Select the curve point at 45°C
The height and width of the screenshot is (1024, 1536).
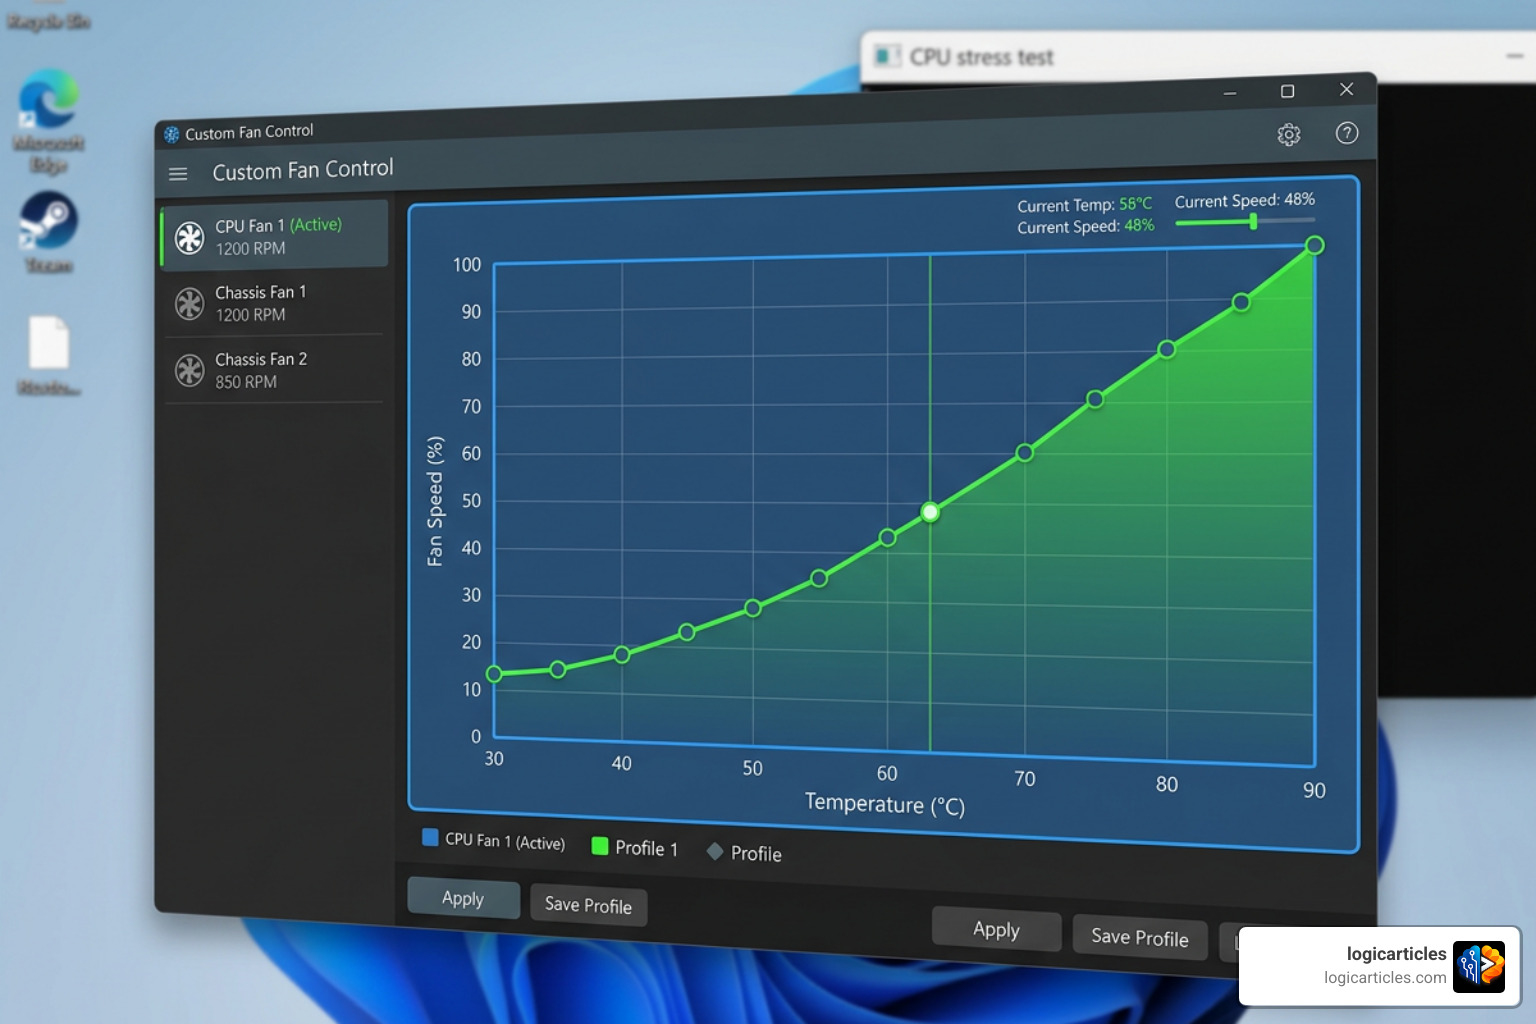[687, 632]
